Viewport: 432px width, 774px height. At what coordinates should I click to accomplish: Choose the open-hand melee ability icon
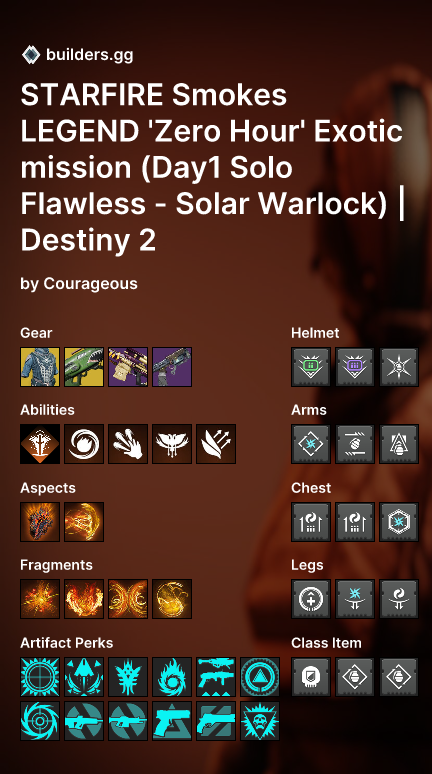(x=128, y=444)
